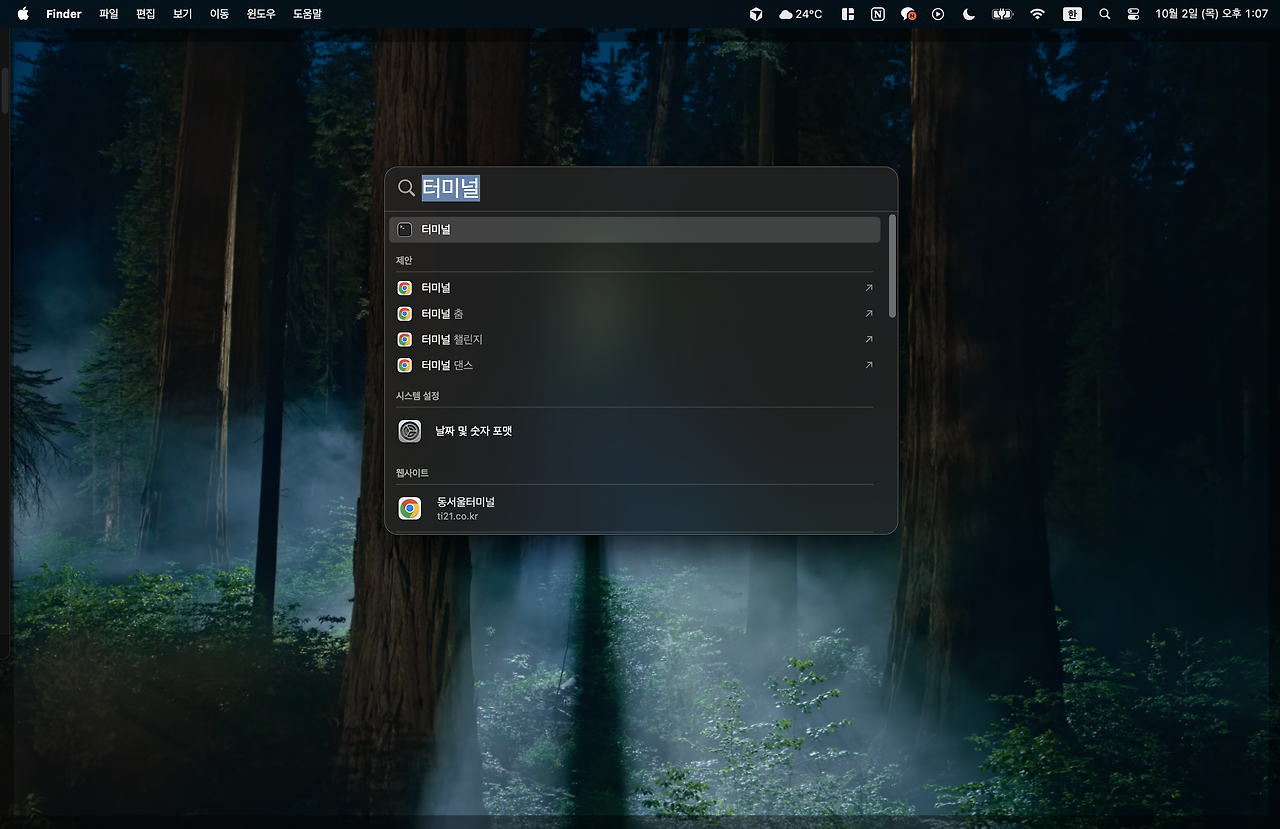
Task: Click the Spotlight results scrollbar
Action: point(892,266)
